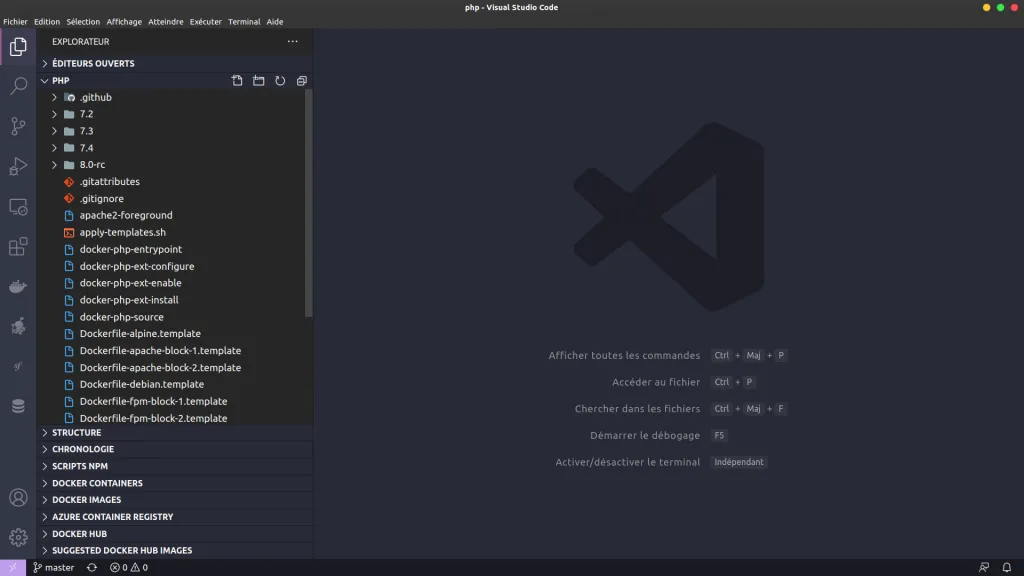Click the explorer file list scrollbar
Screen dimensions: 1024x576
309,200
